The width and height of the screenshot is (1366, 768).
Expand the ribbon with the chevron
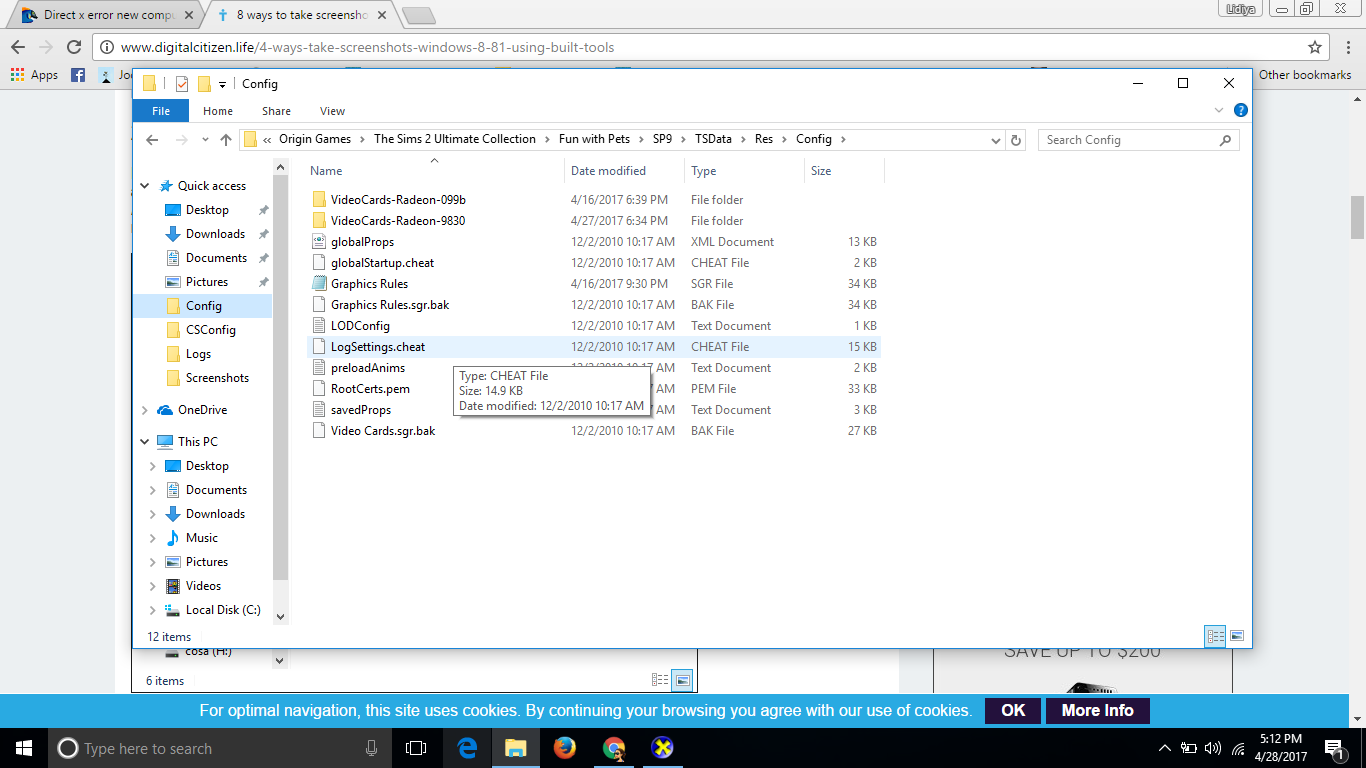pos(1218,111)
